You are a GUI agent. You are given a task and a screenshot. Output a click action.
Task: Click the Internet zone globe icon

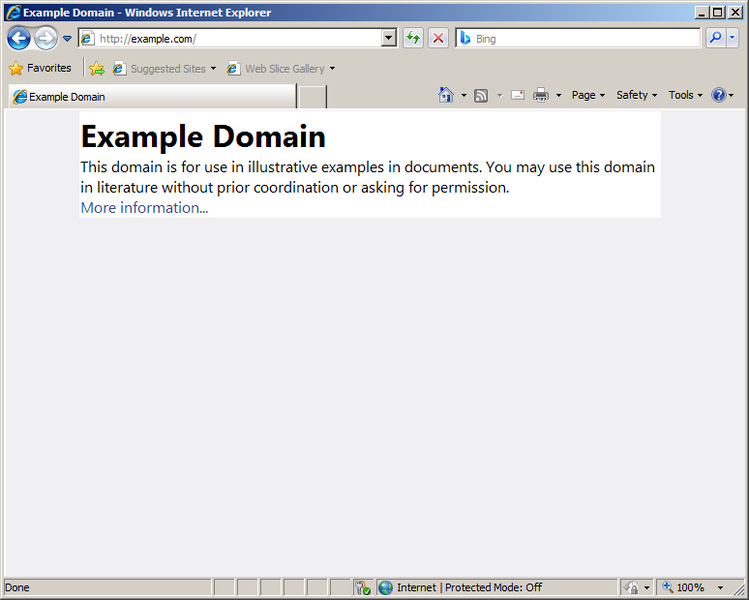coord(385,588)
